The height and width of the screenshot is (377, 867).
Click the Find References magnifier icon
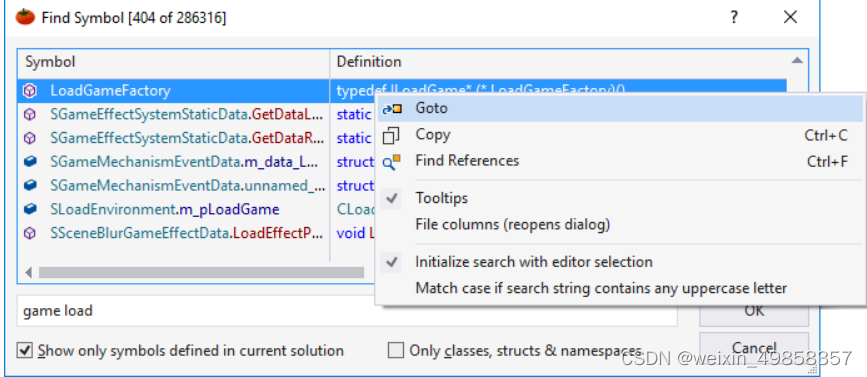(x=391, y=162)
